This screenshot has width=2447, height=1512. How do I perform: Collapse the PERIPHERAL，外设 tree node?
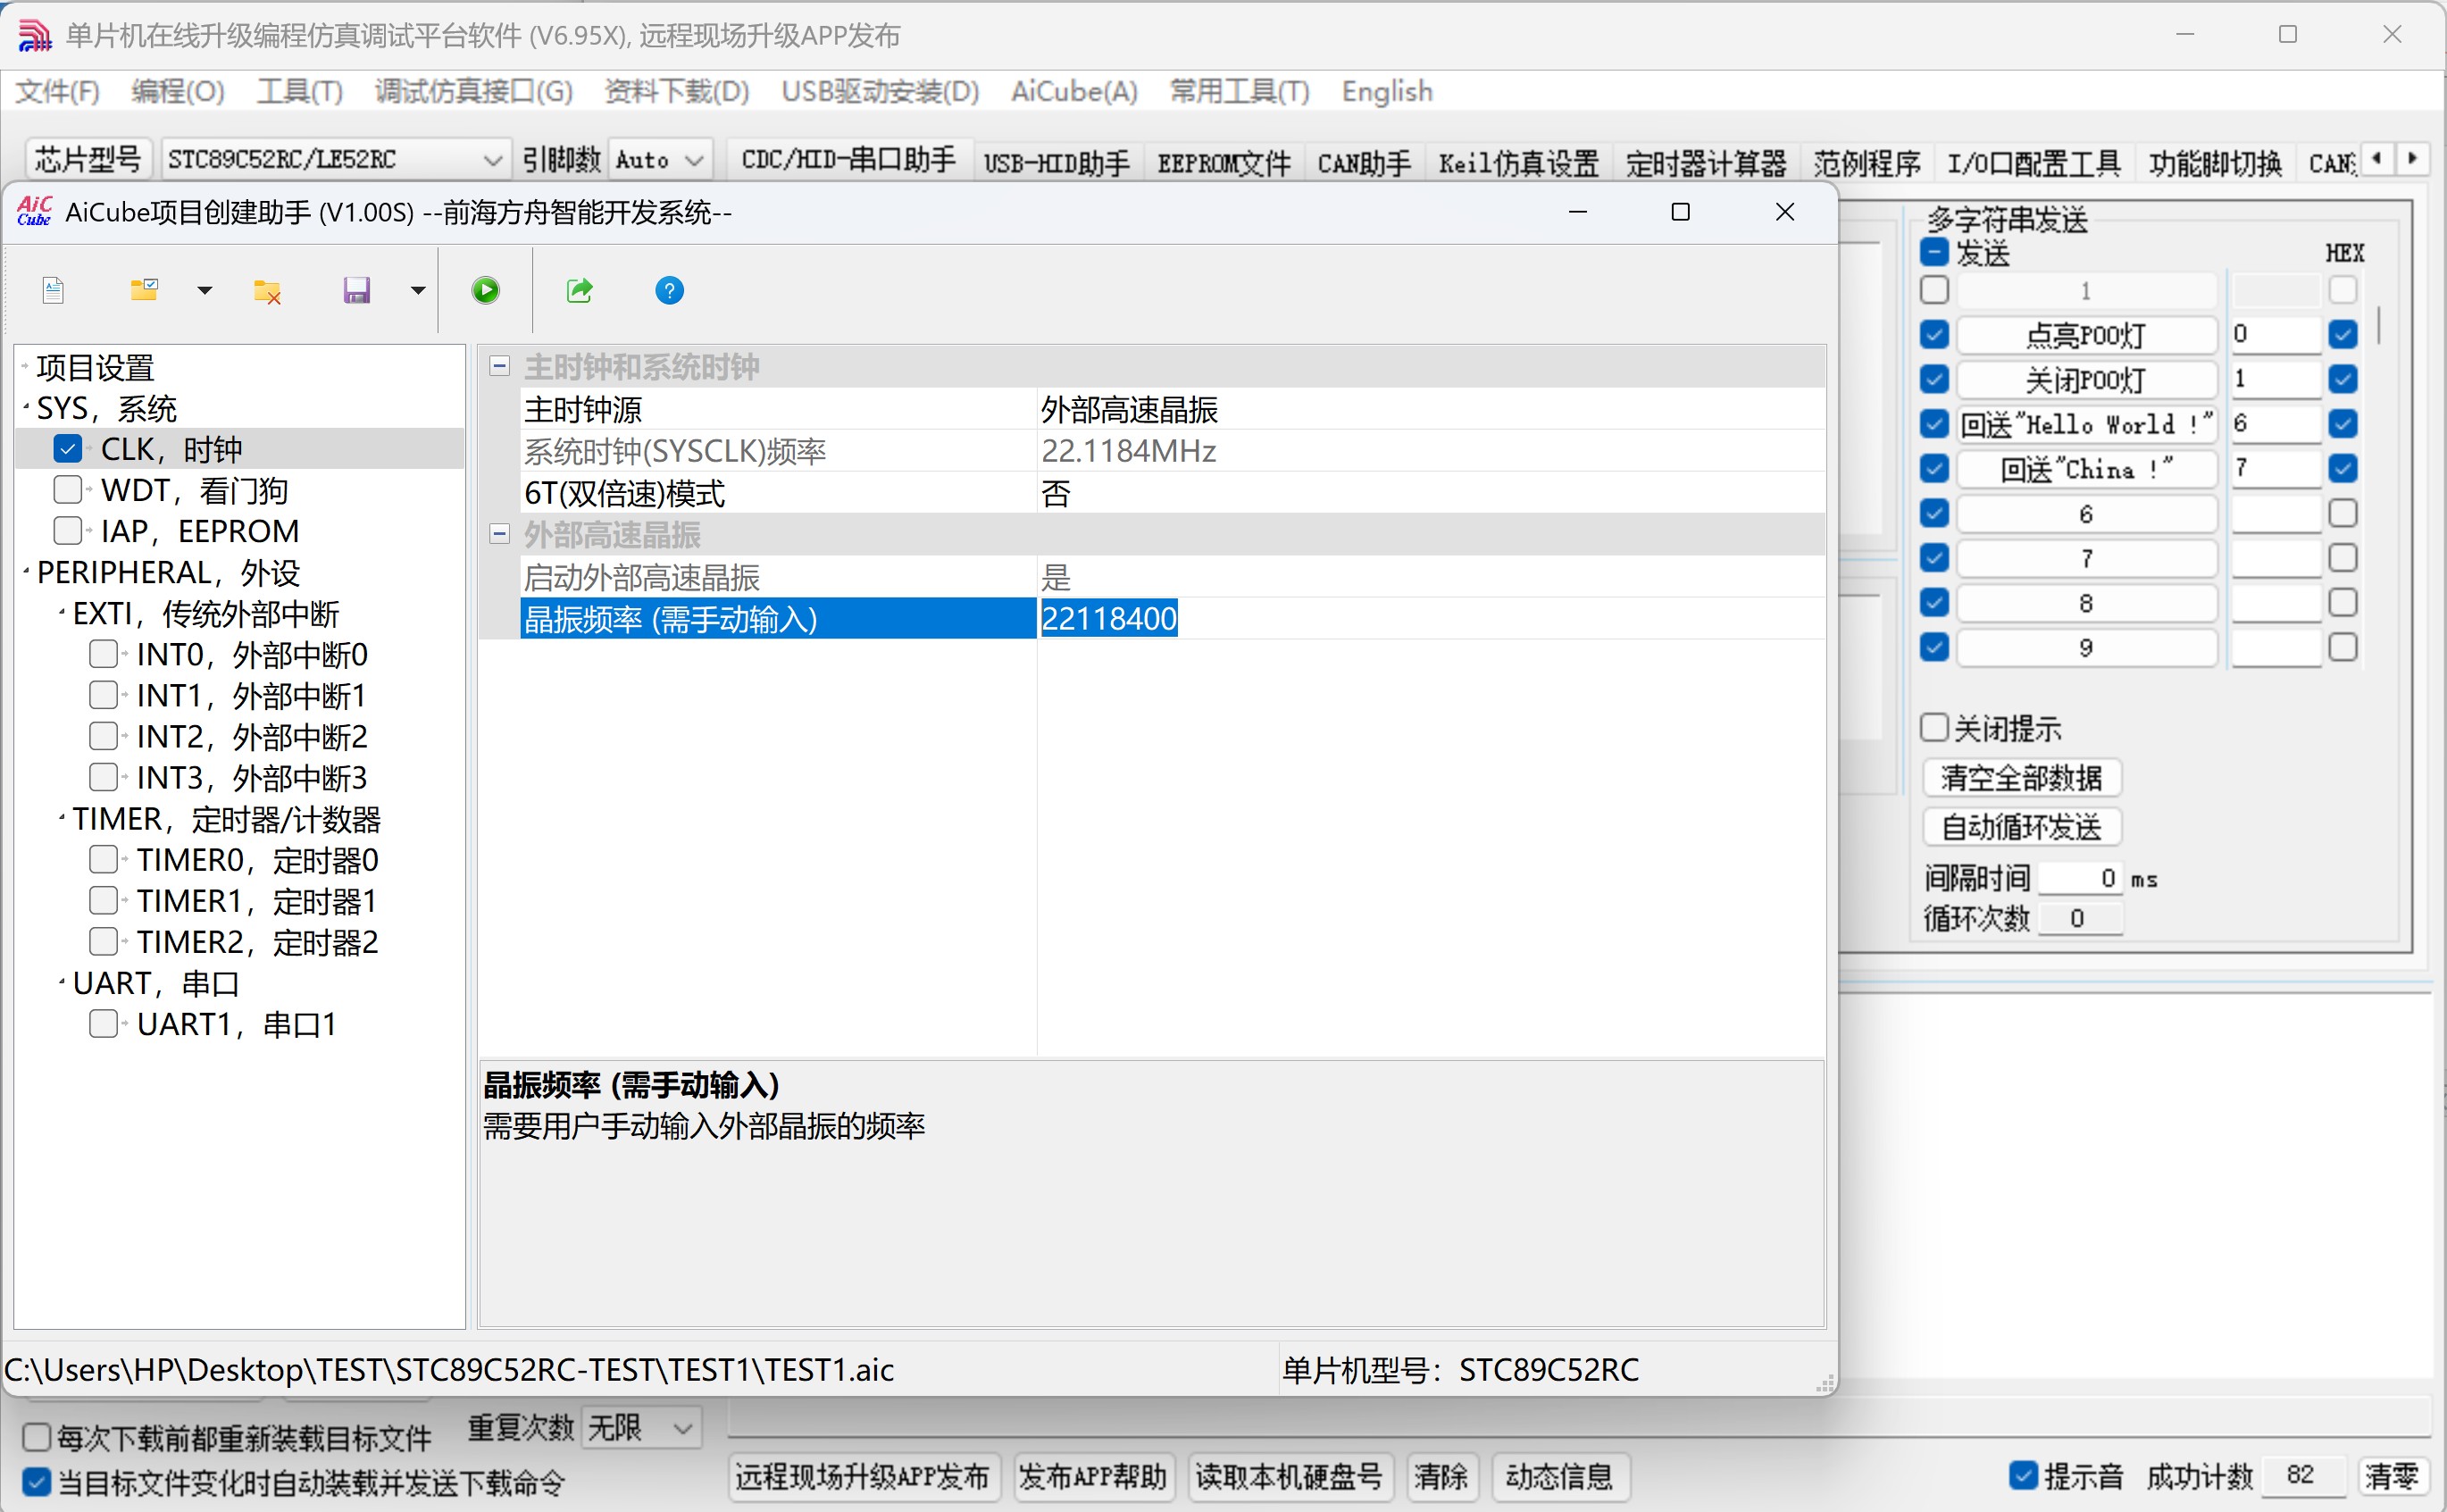pos(26,572)
